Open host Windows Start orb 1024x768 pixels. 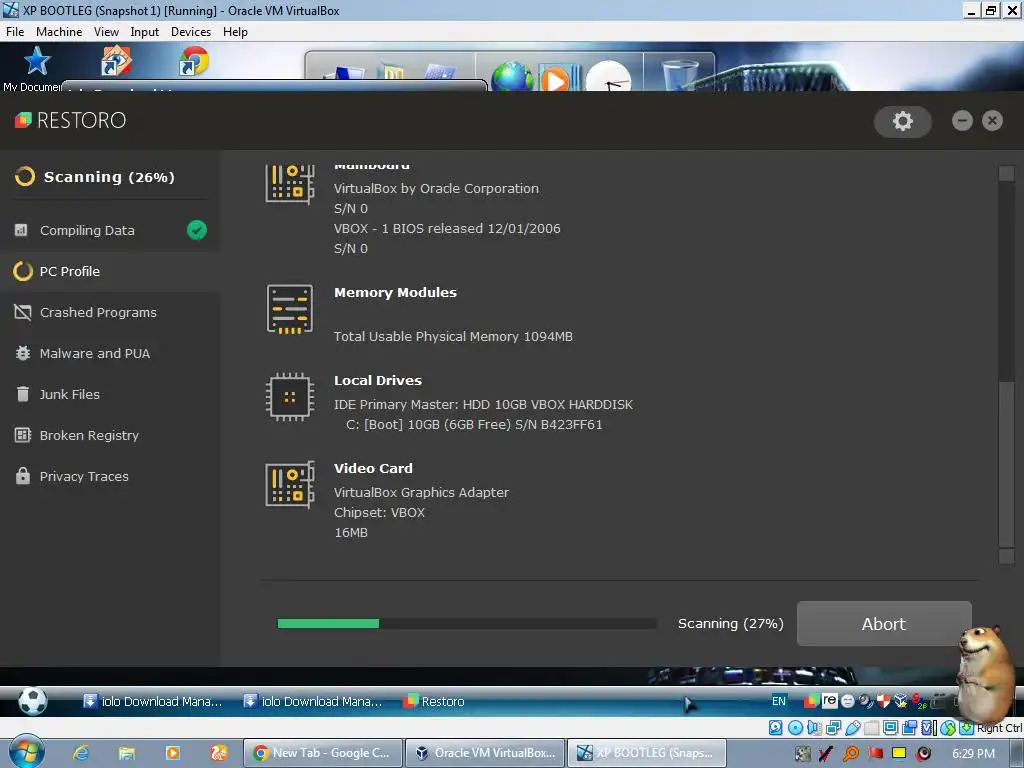[26, 752]
